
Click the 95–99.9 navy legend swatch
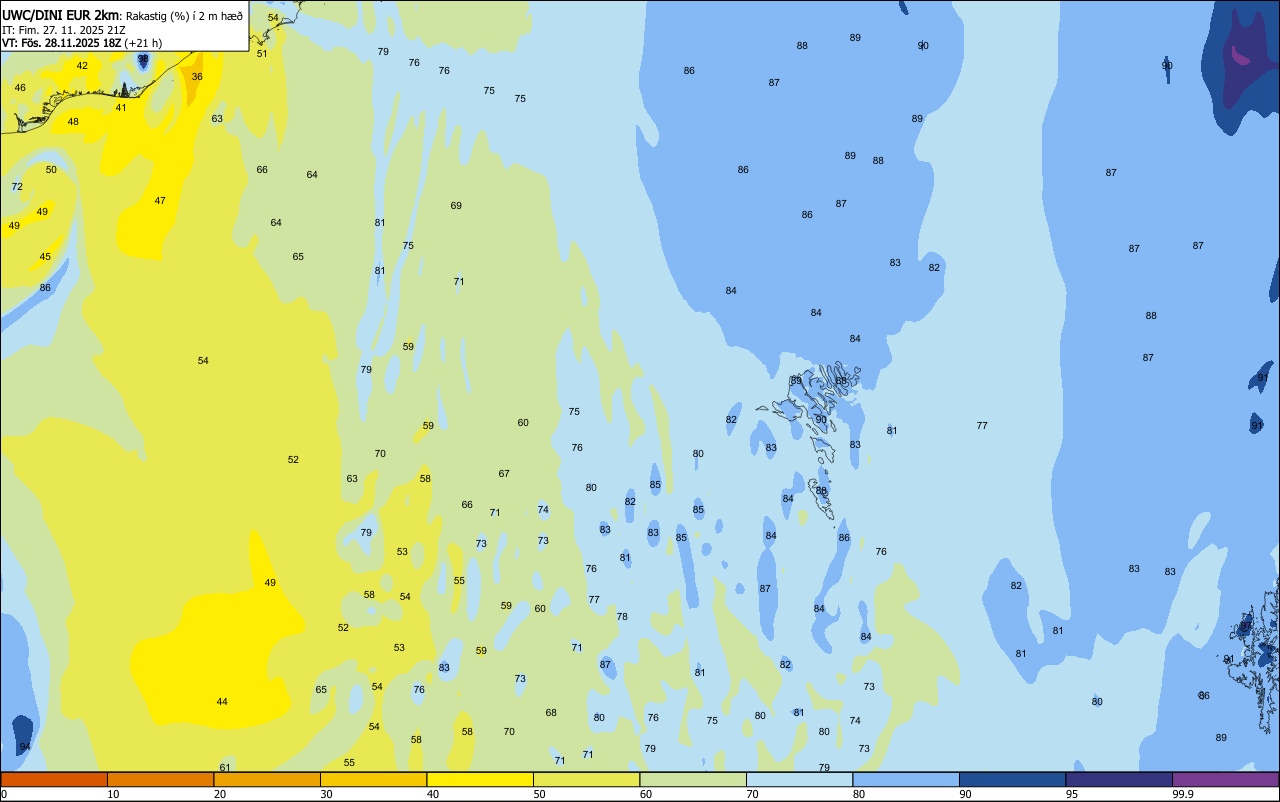coord(1119,779)
